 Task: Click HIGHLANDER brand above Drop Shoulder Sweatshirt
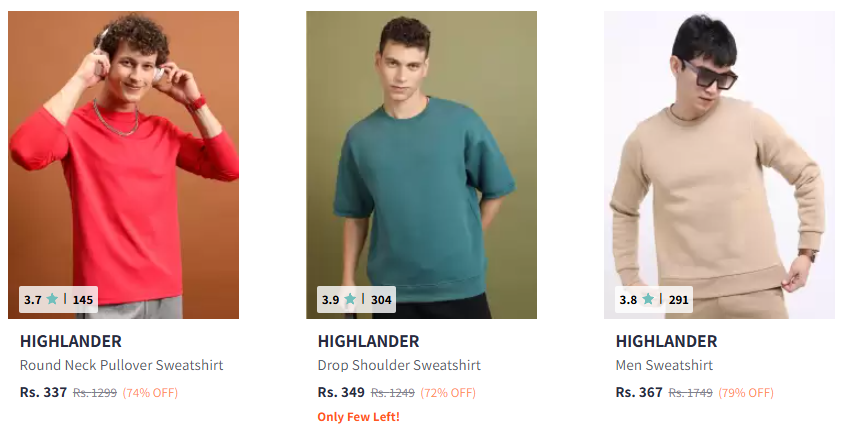[369, 341]
